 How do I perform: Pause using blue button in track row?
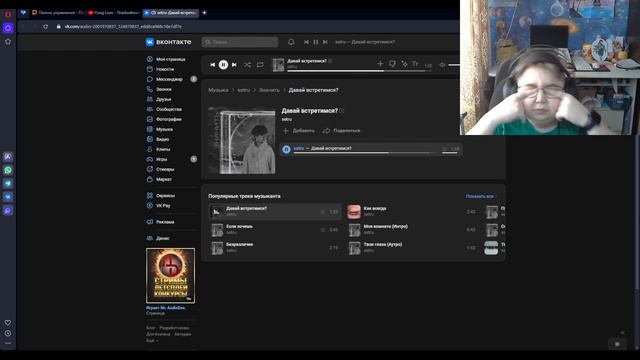287,149
